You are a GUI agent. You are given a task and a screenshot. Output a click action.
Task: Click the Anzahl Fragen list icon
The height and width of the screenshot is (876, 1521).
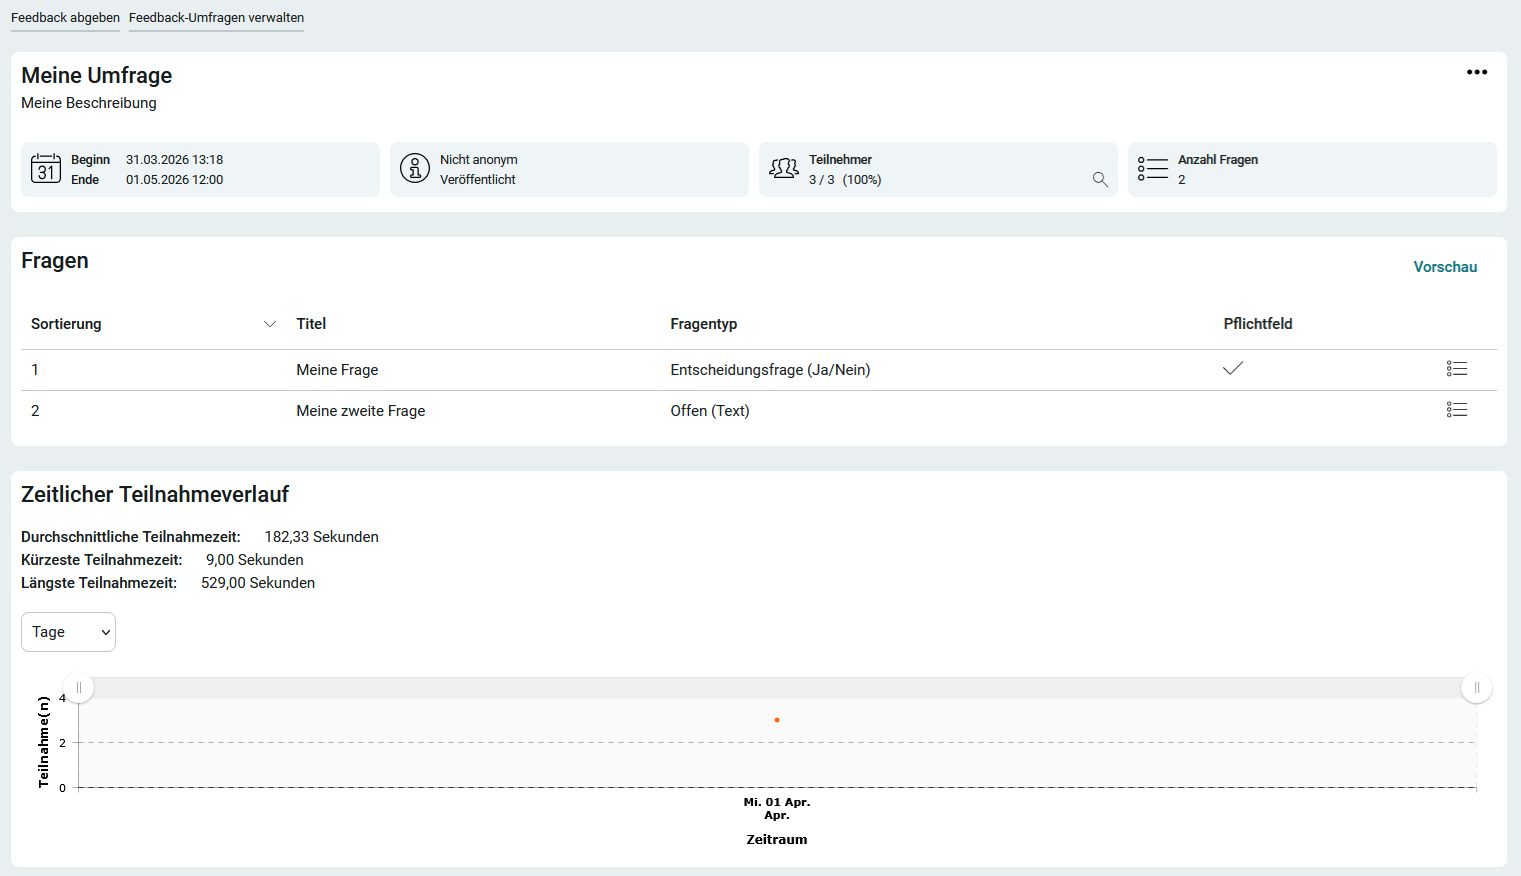coord(1152,169)
